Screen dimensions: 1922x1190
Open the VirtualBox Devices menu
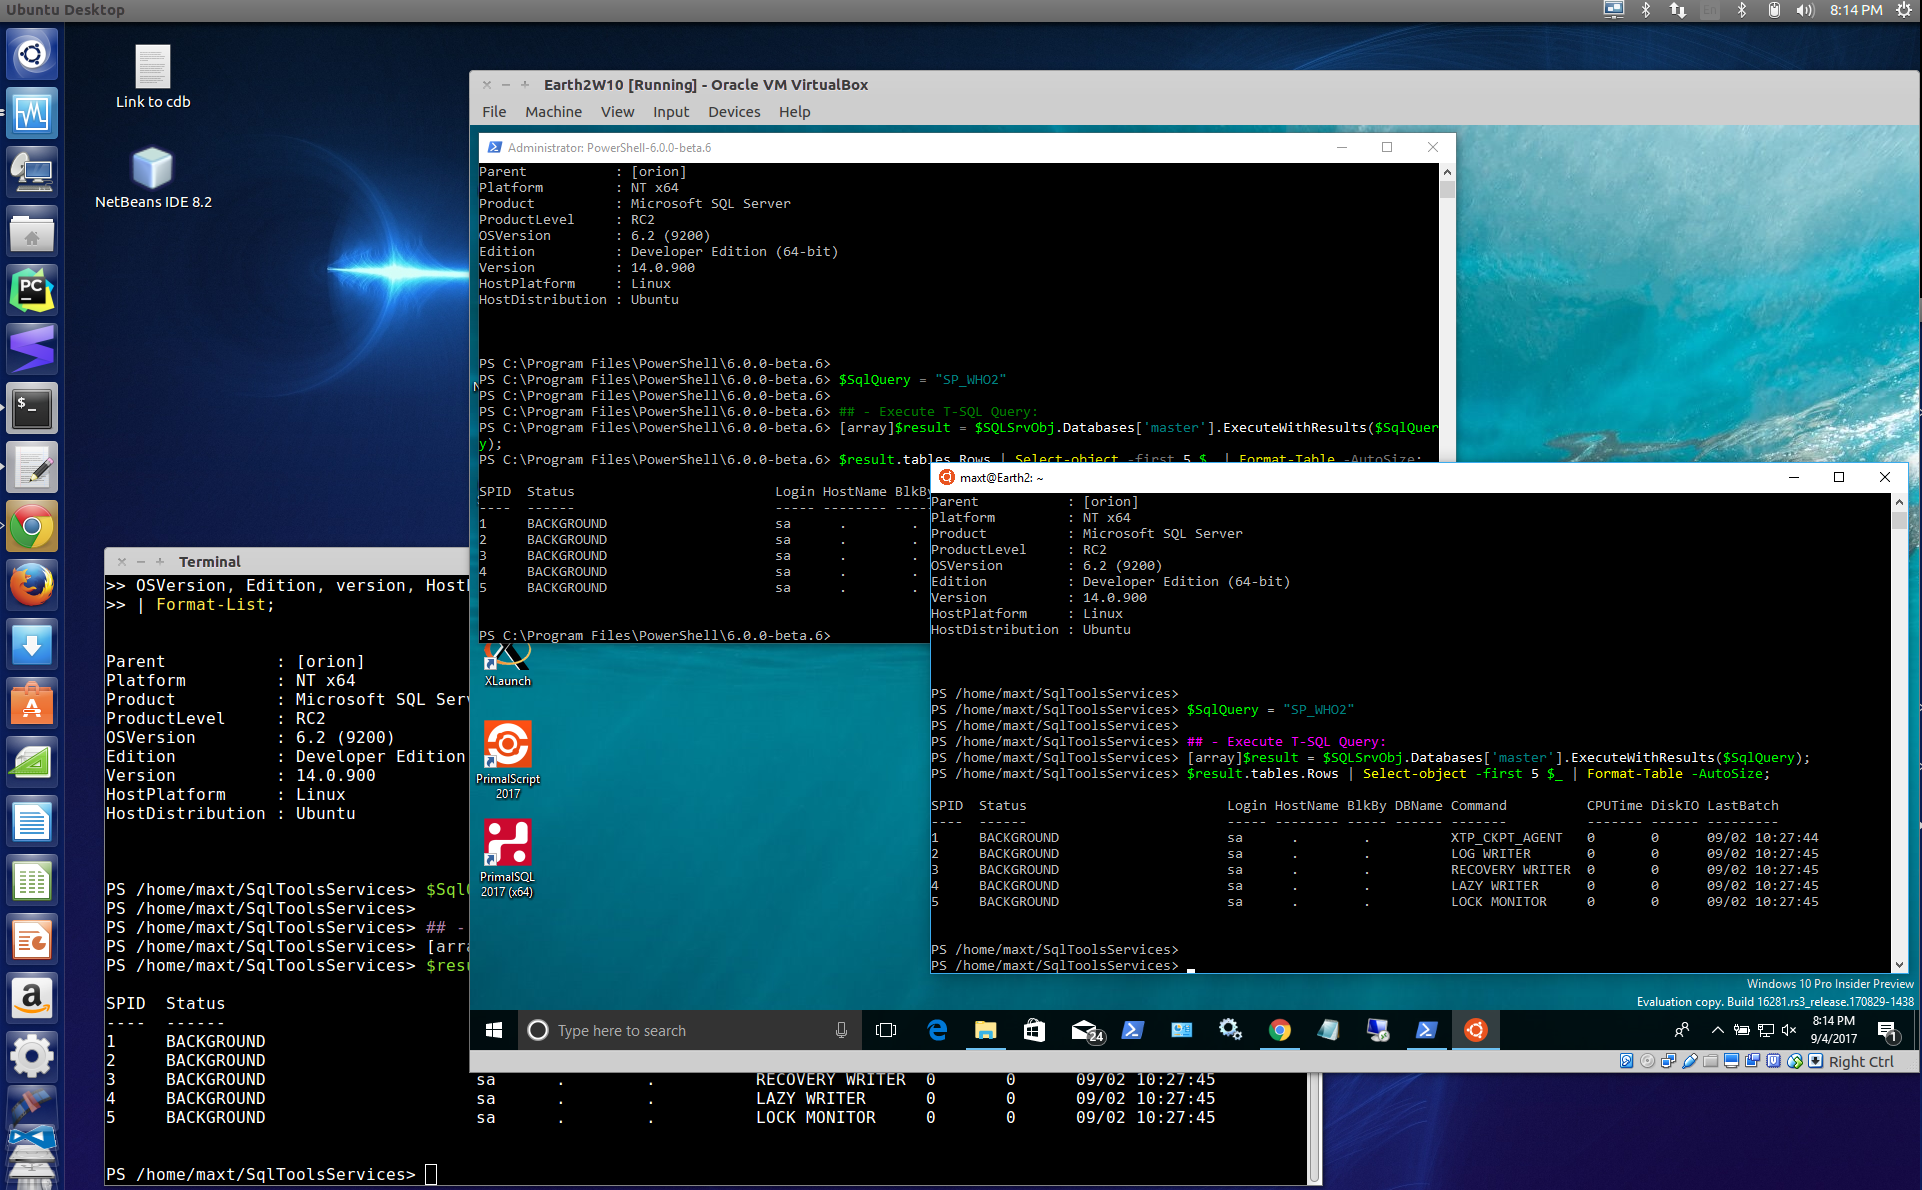click(x=734, y=112)
